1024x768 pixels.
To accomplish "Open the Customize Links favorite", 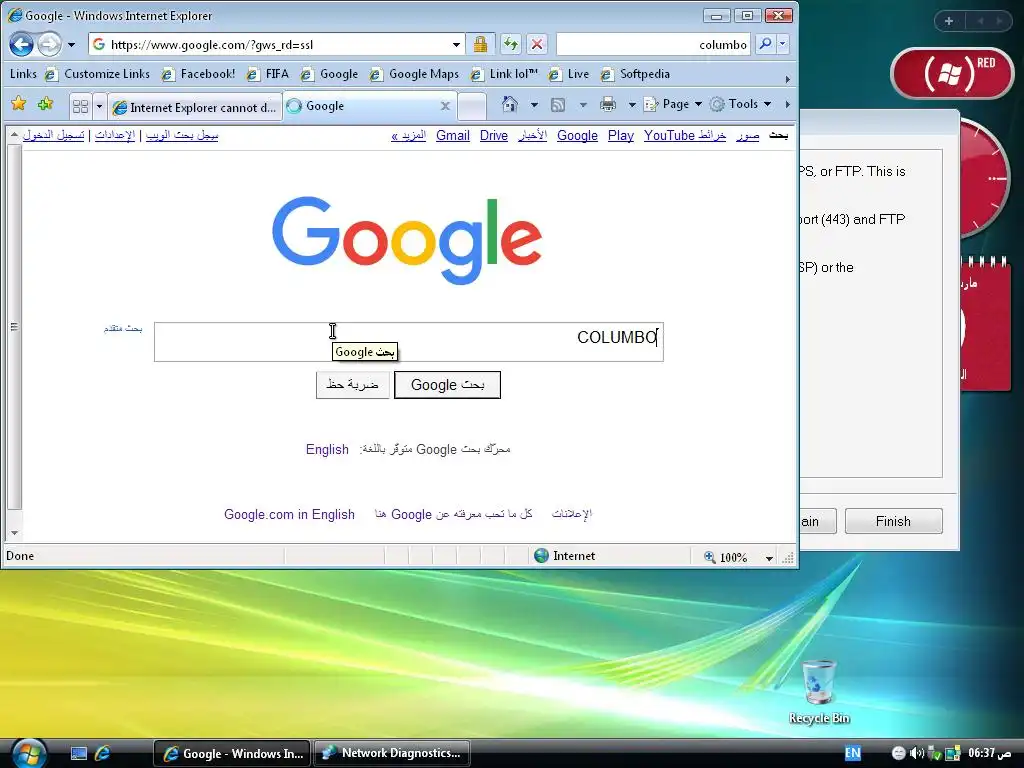I will 97,74.
